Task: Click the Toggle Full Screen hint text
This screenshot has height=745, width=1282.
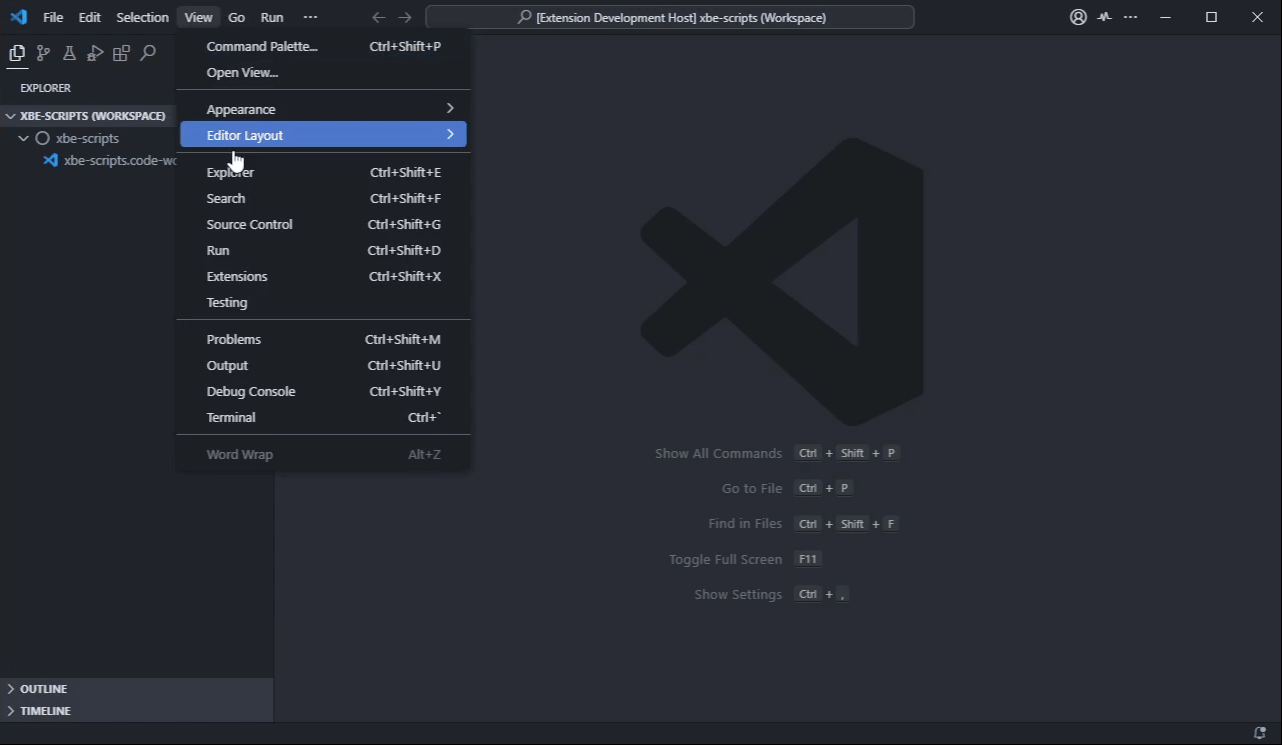Action: 725,559
